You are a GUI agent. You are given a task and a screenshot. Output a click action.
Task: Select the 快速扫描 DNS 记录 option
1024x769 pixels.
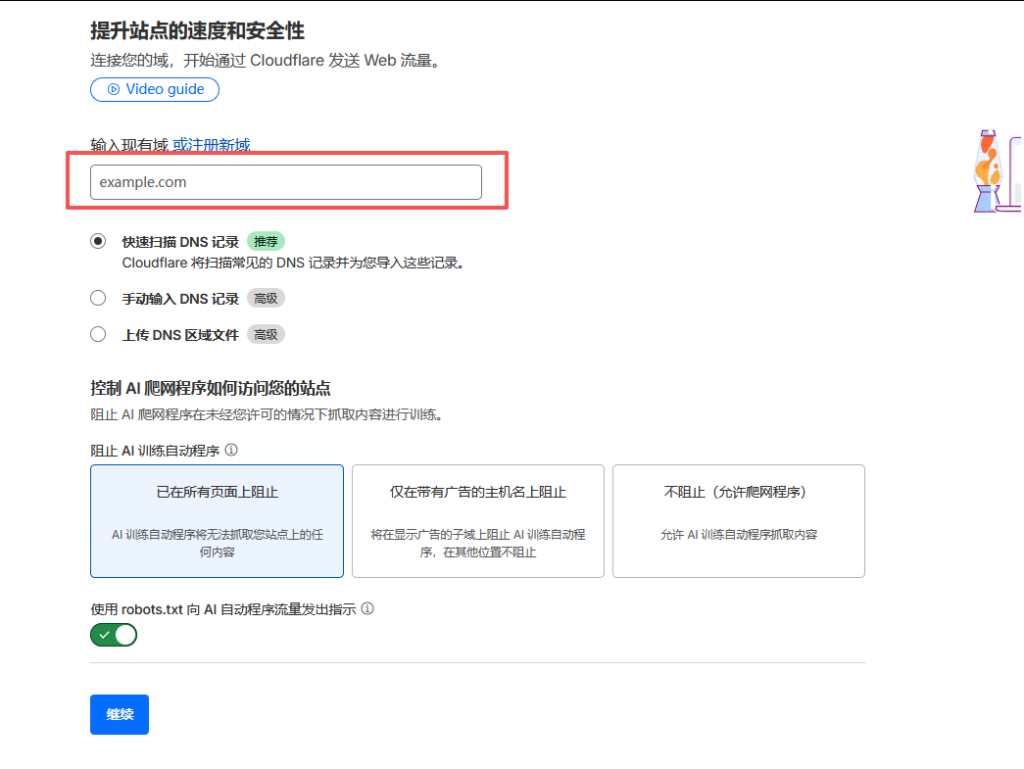pos(98,241)
